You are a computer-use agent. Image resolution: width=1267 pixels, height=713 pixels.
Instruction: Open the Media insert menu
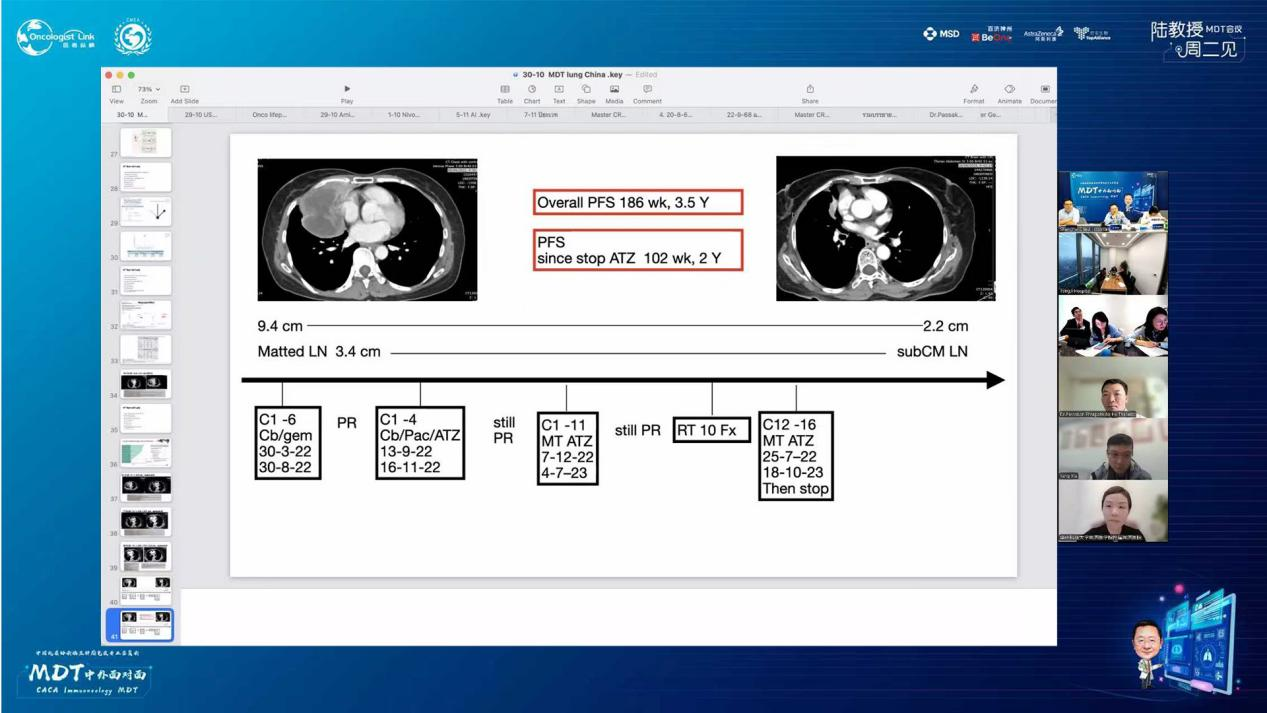click(x=614, y=90)
